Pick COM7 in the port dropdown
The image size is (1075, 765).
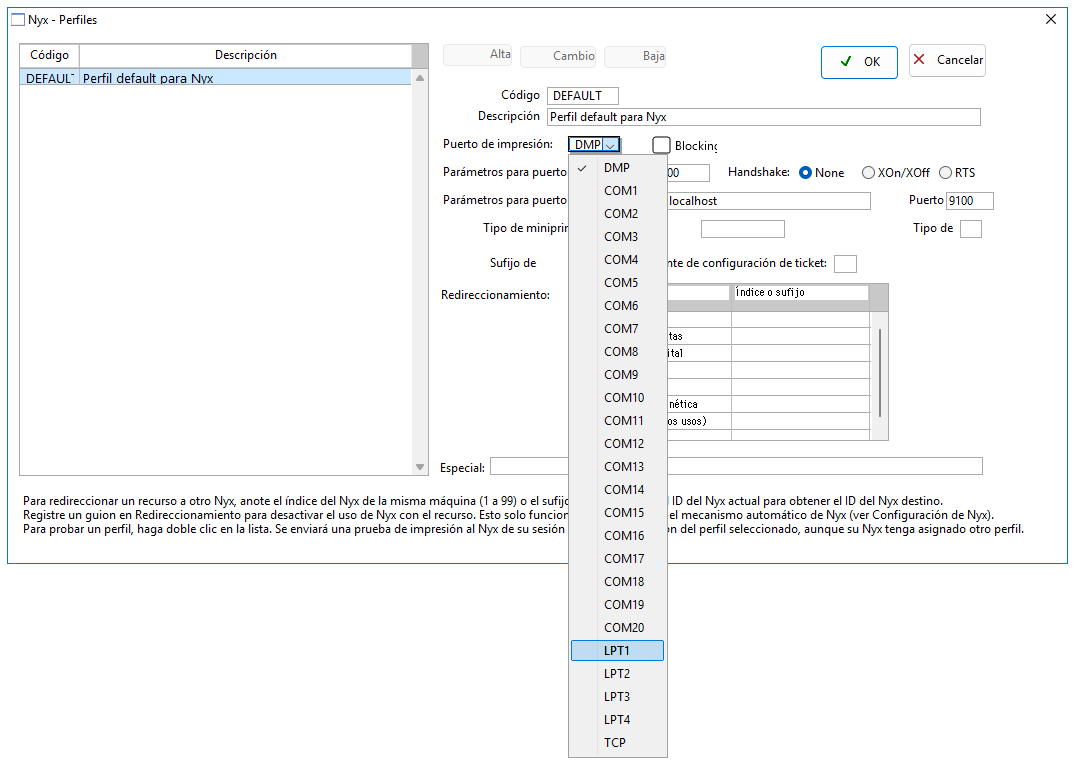coord(617,329)
